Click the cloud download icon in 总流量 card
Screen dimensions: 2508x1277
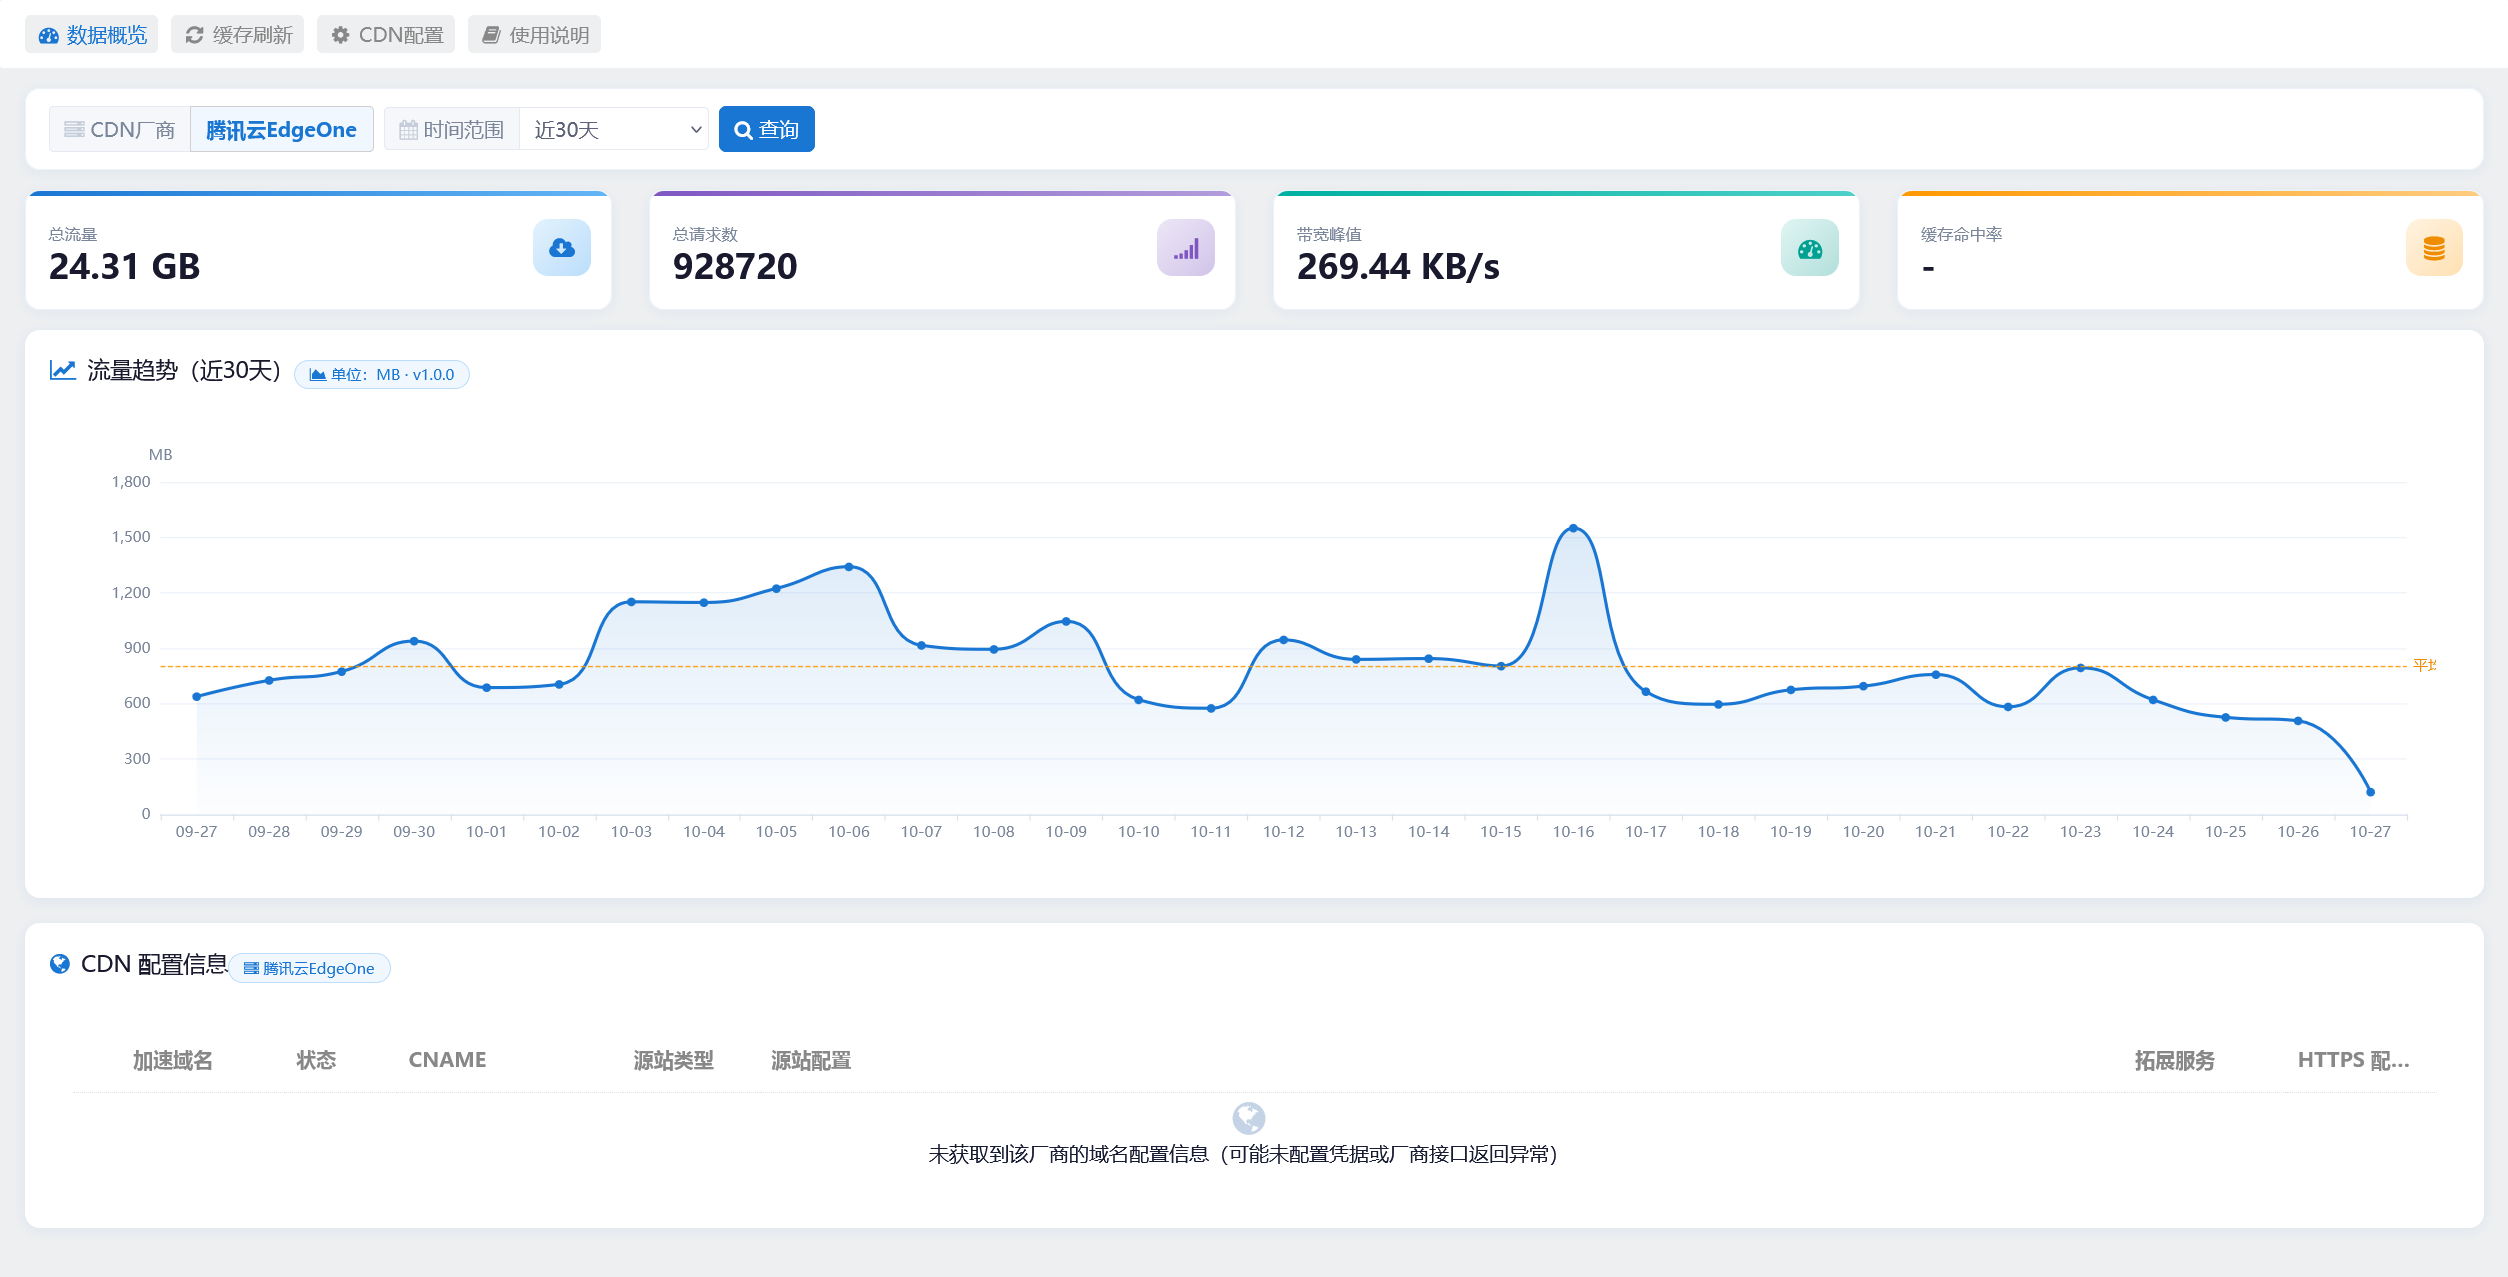[562, 248]
